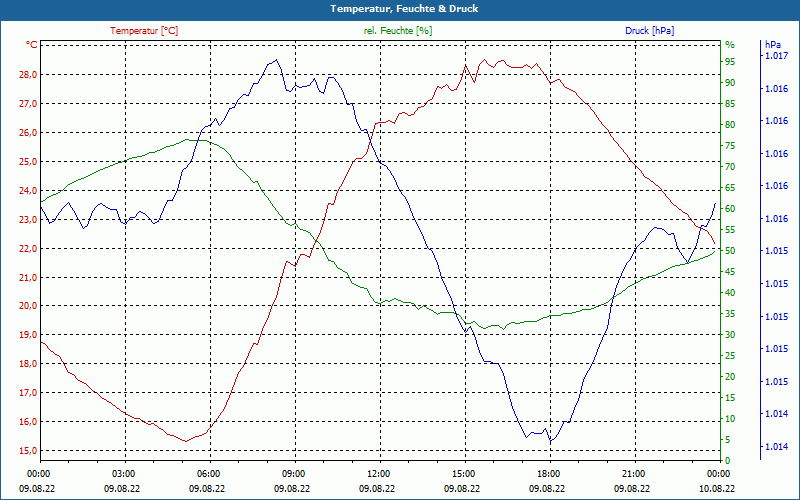The image size is (800, 500).
Task: Click the 65 humidity tick label
Action: click(x=730, y=188)
